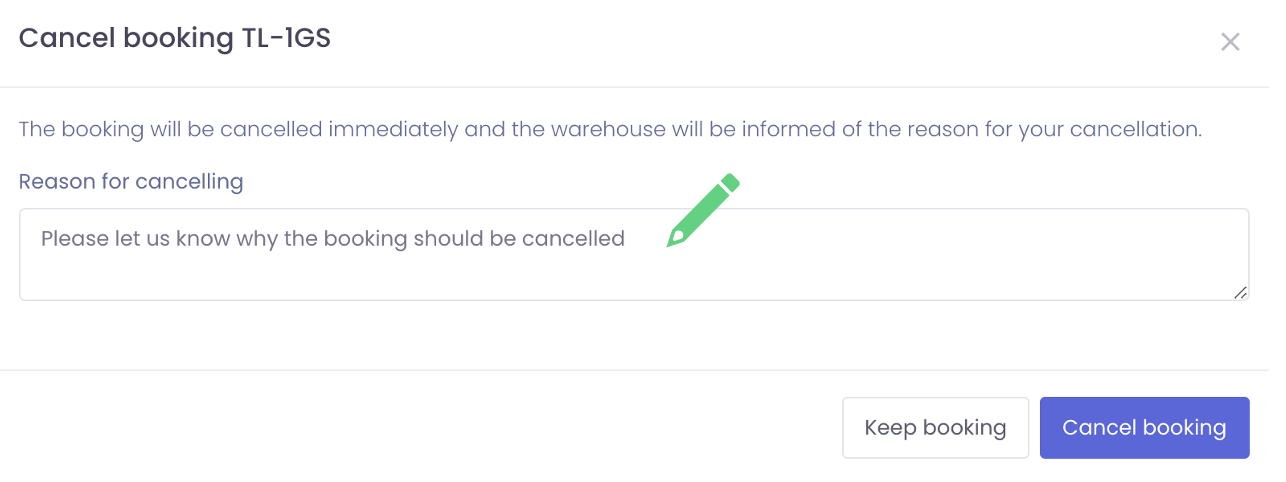Click the "Cancel booking TL-1GS" dialog title
This screenshot has height=482, width=1286.
[175, 38]
